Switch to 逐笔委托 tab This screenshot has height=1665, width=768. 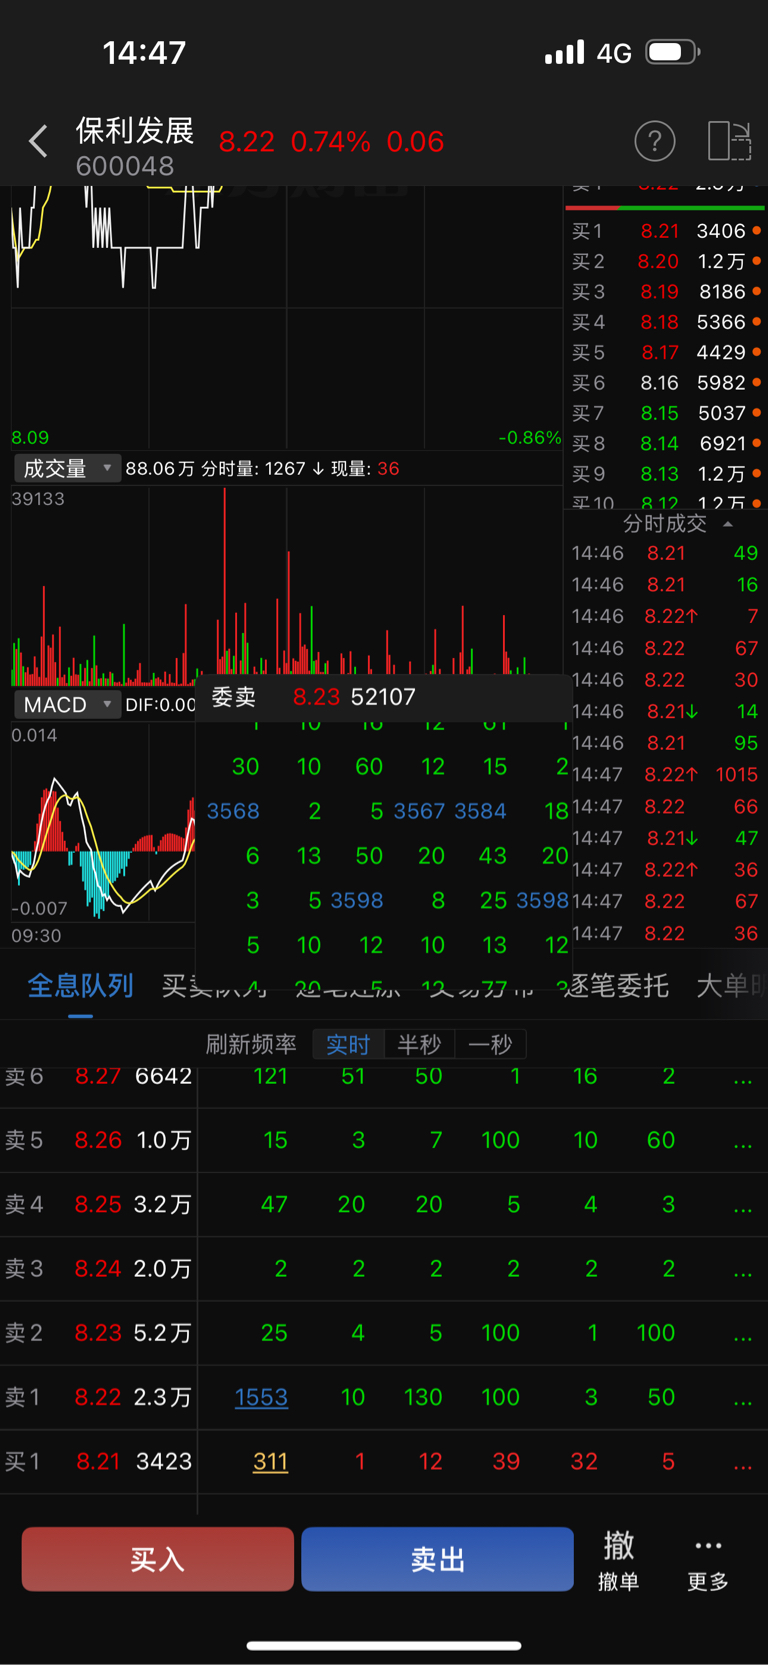point(616,986)
